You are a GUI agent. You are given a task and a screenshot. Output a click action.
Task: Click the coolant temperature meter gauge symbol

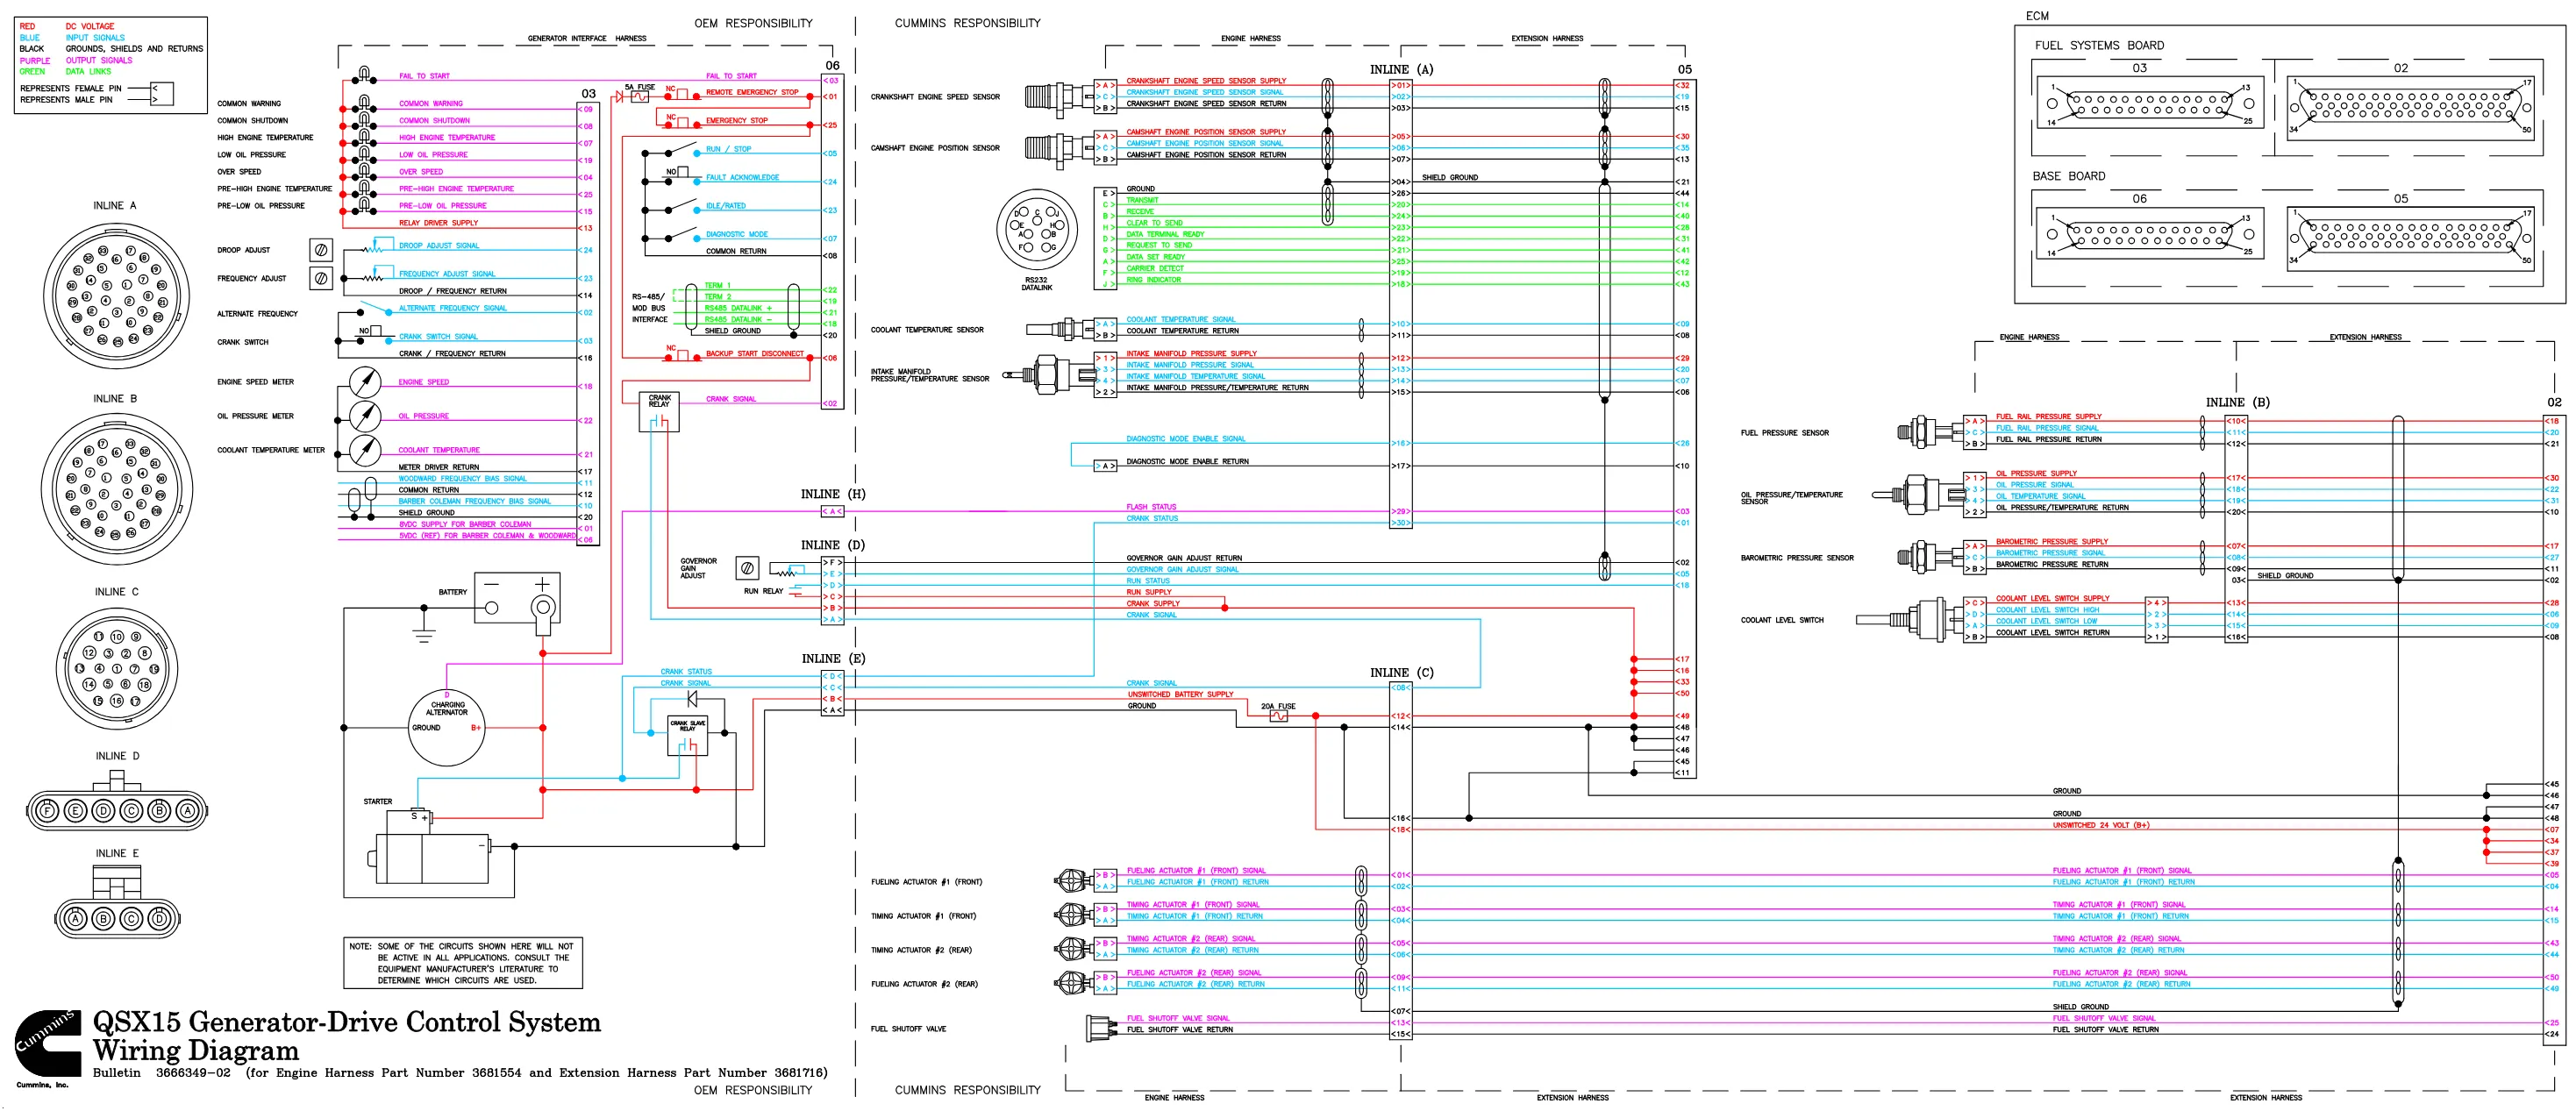click(x=365, y=450)
